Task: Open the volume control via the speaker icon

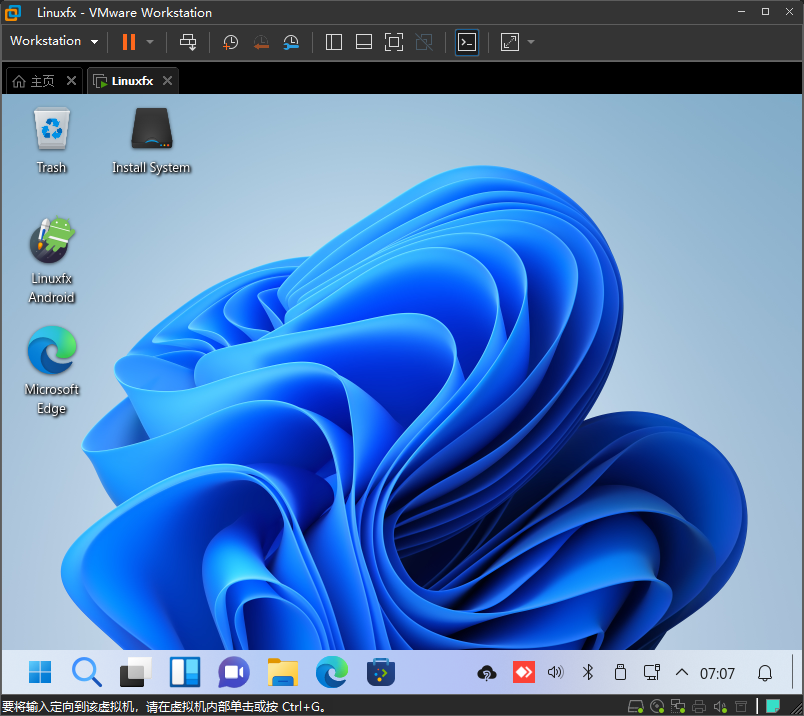Action: coord(555,672)
